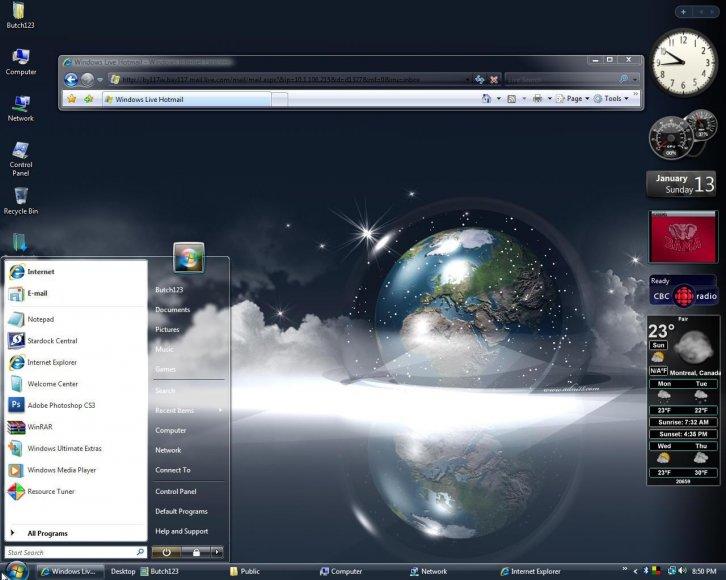
Task: Open Print dropdown arrow
Action: pyautogui.click(x=550, y=99)
